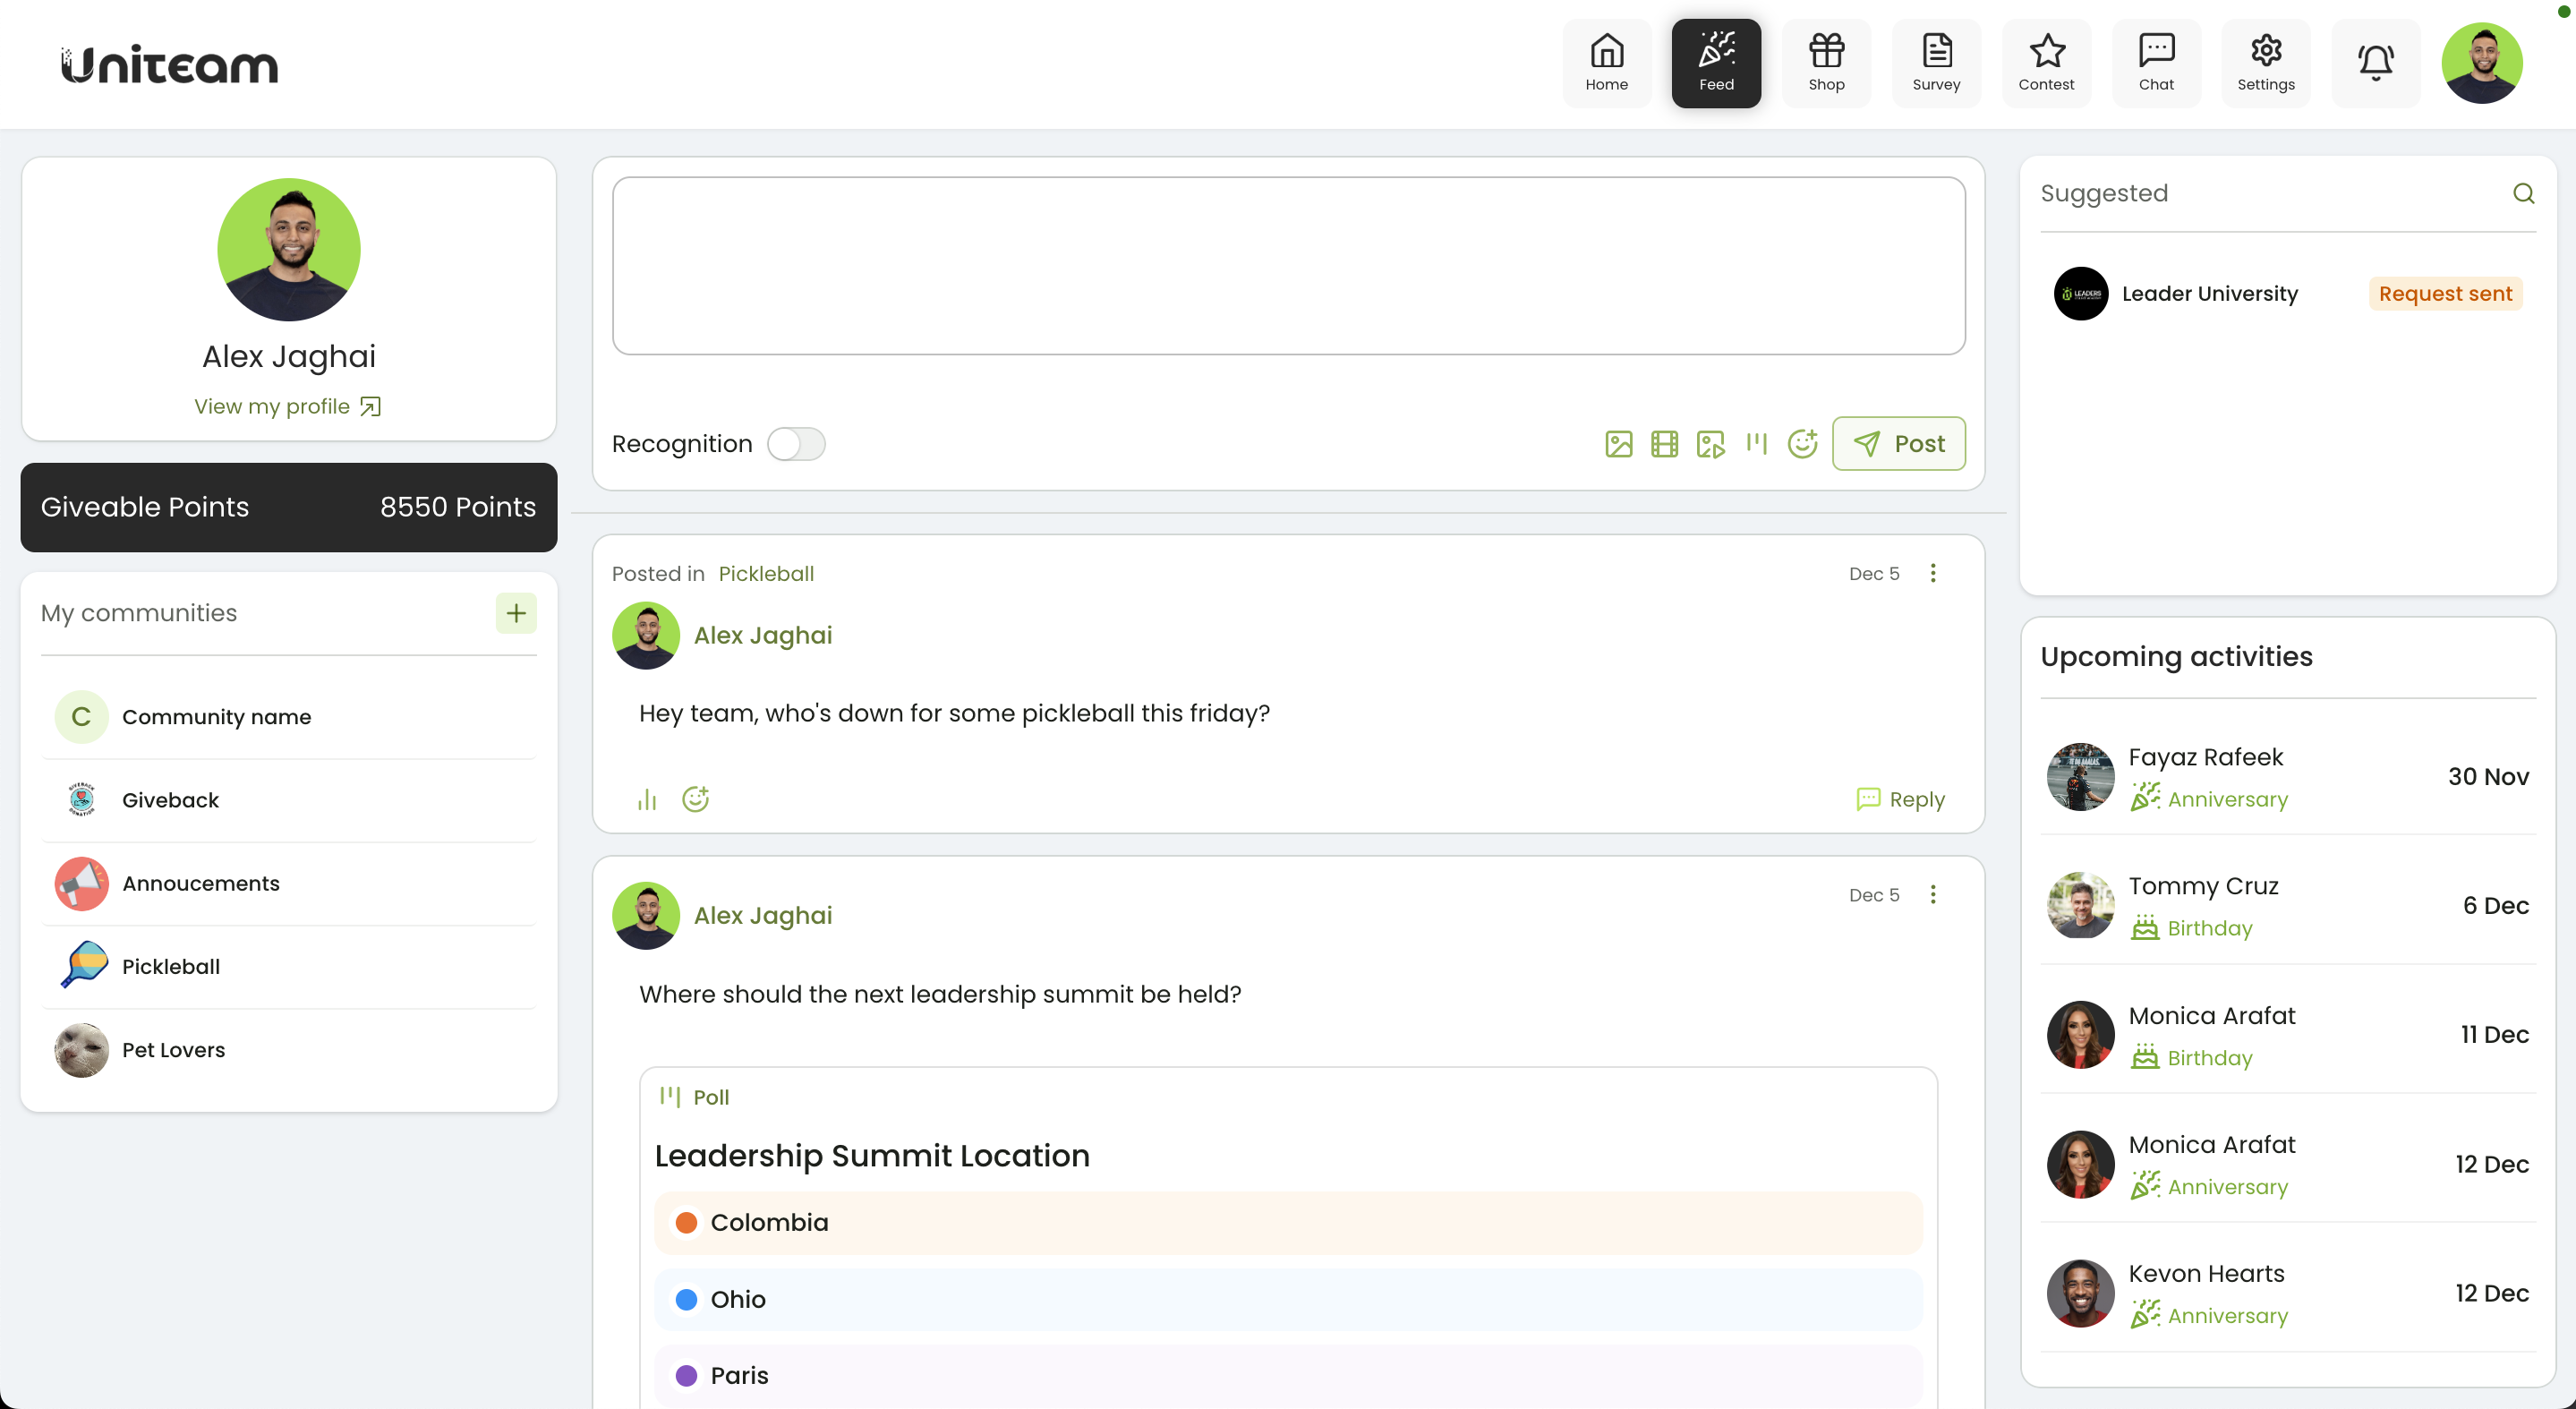The width and height of the screenshot is (2576, 1409).
Task: Open the Pet Lovers community
Action: point(173,1049)
